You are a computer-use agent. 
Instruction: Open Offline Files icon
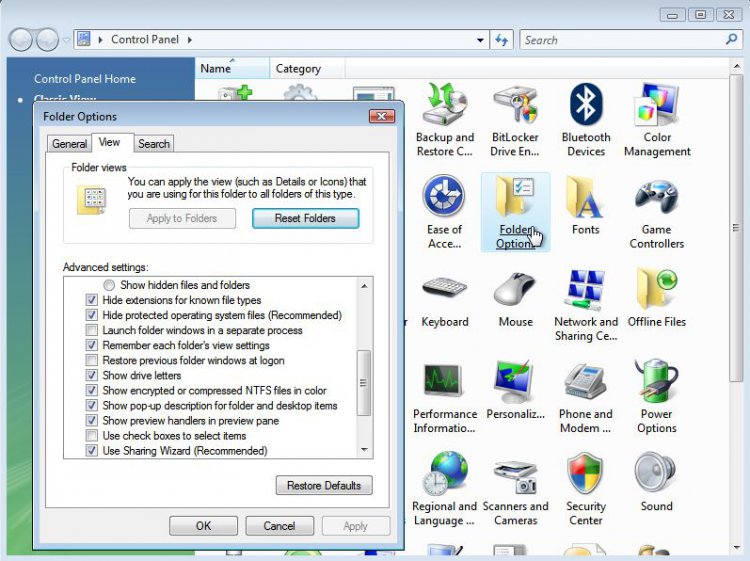coord(657,299)
